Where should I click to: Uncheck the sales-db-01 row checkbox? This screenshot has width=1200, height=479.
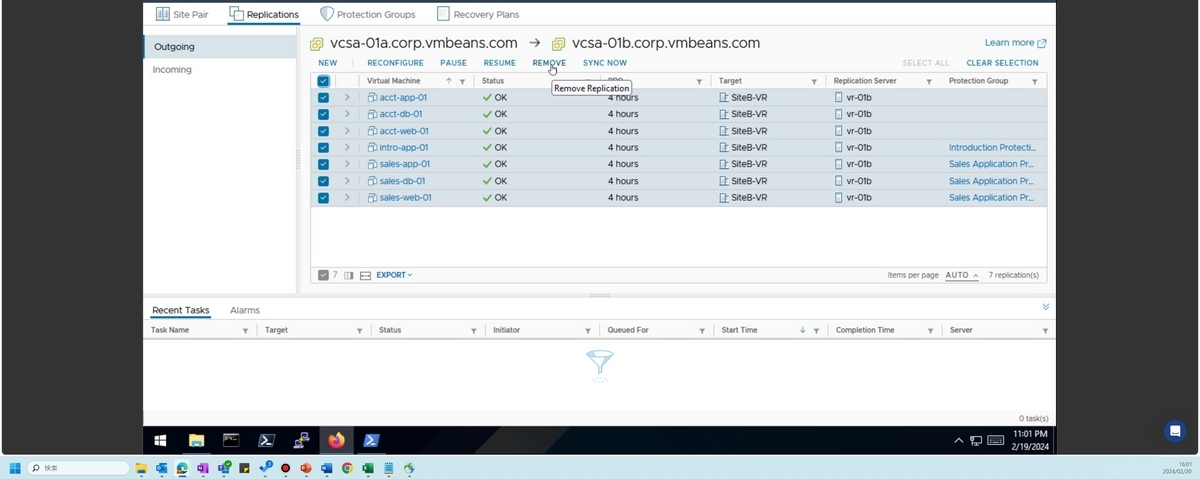323,181
